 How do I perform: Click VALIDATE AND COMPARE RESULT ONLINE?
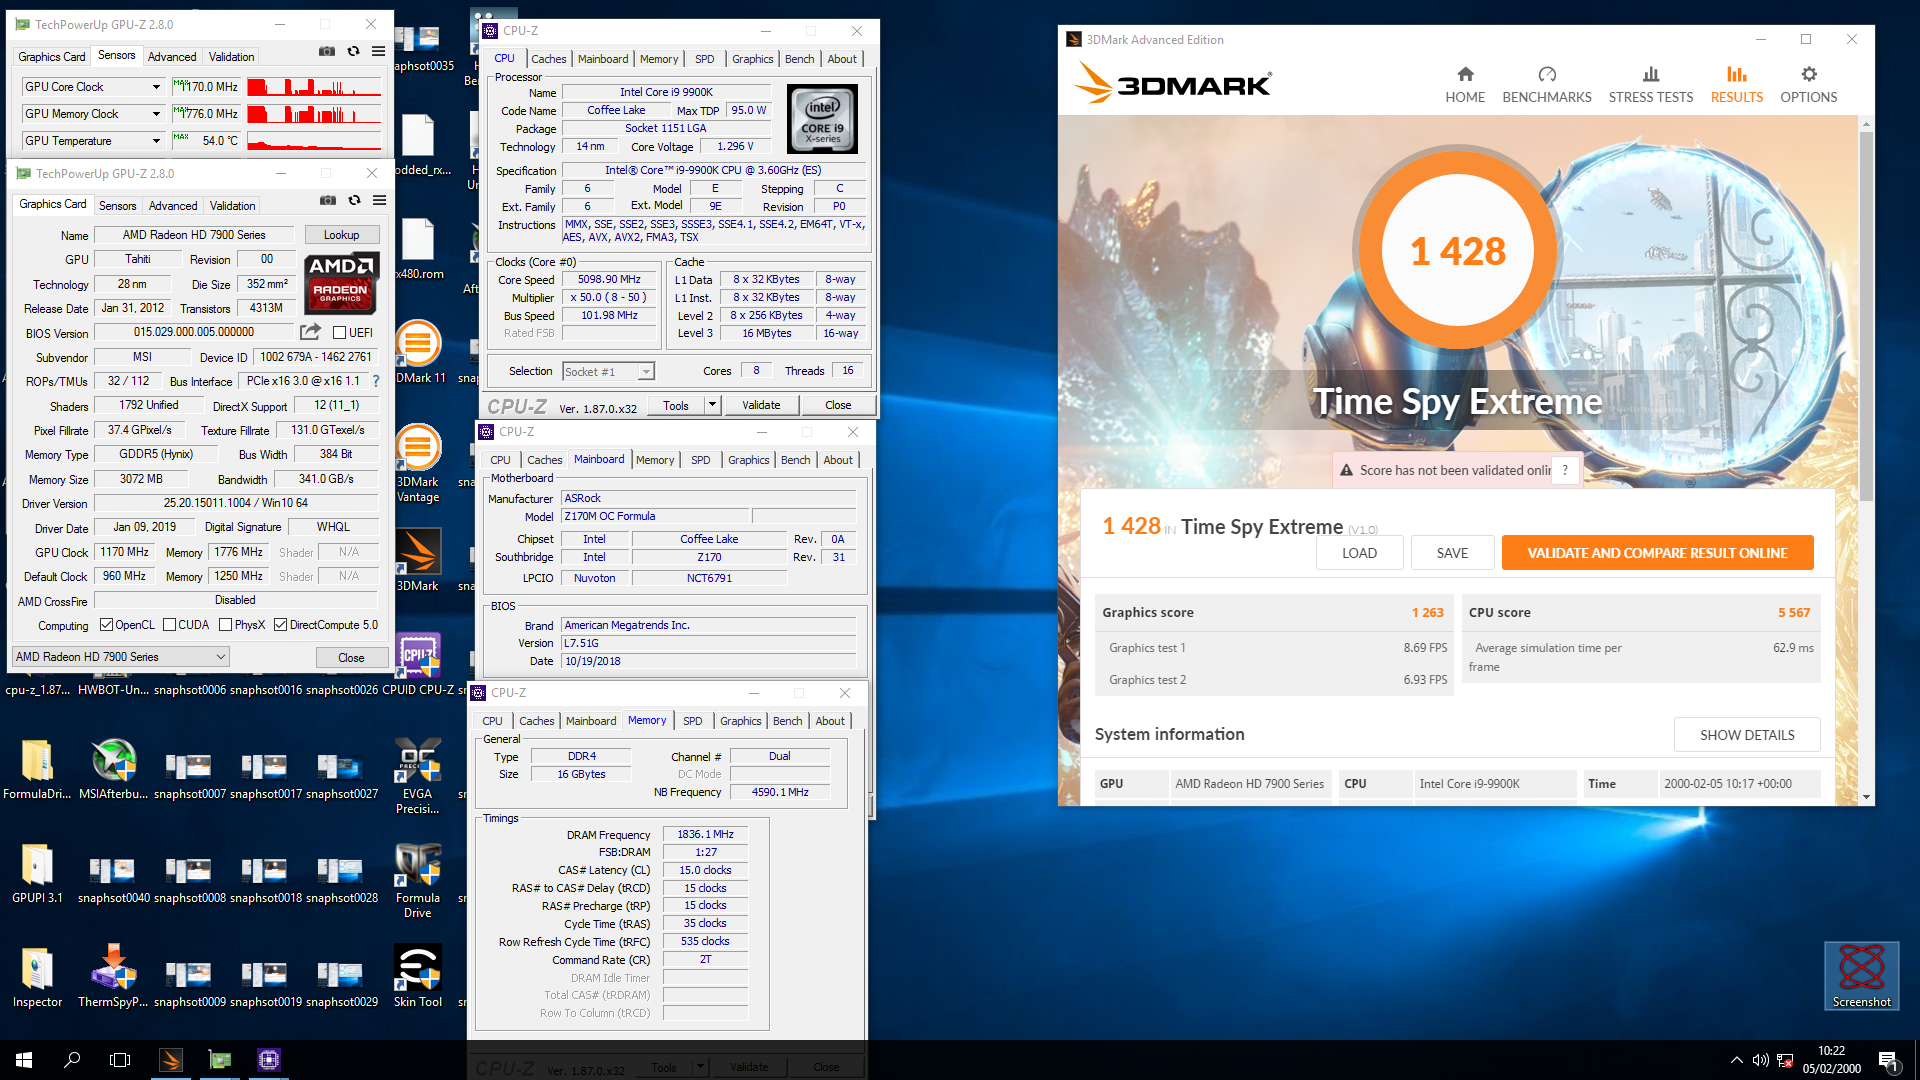[x=1657, y=553]
